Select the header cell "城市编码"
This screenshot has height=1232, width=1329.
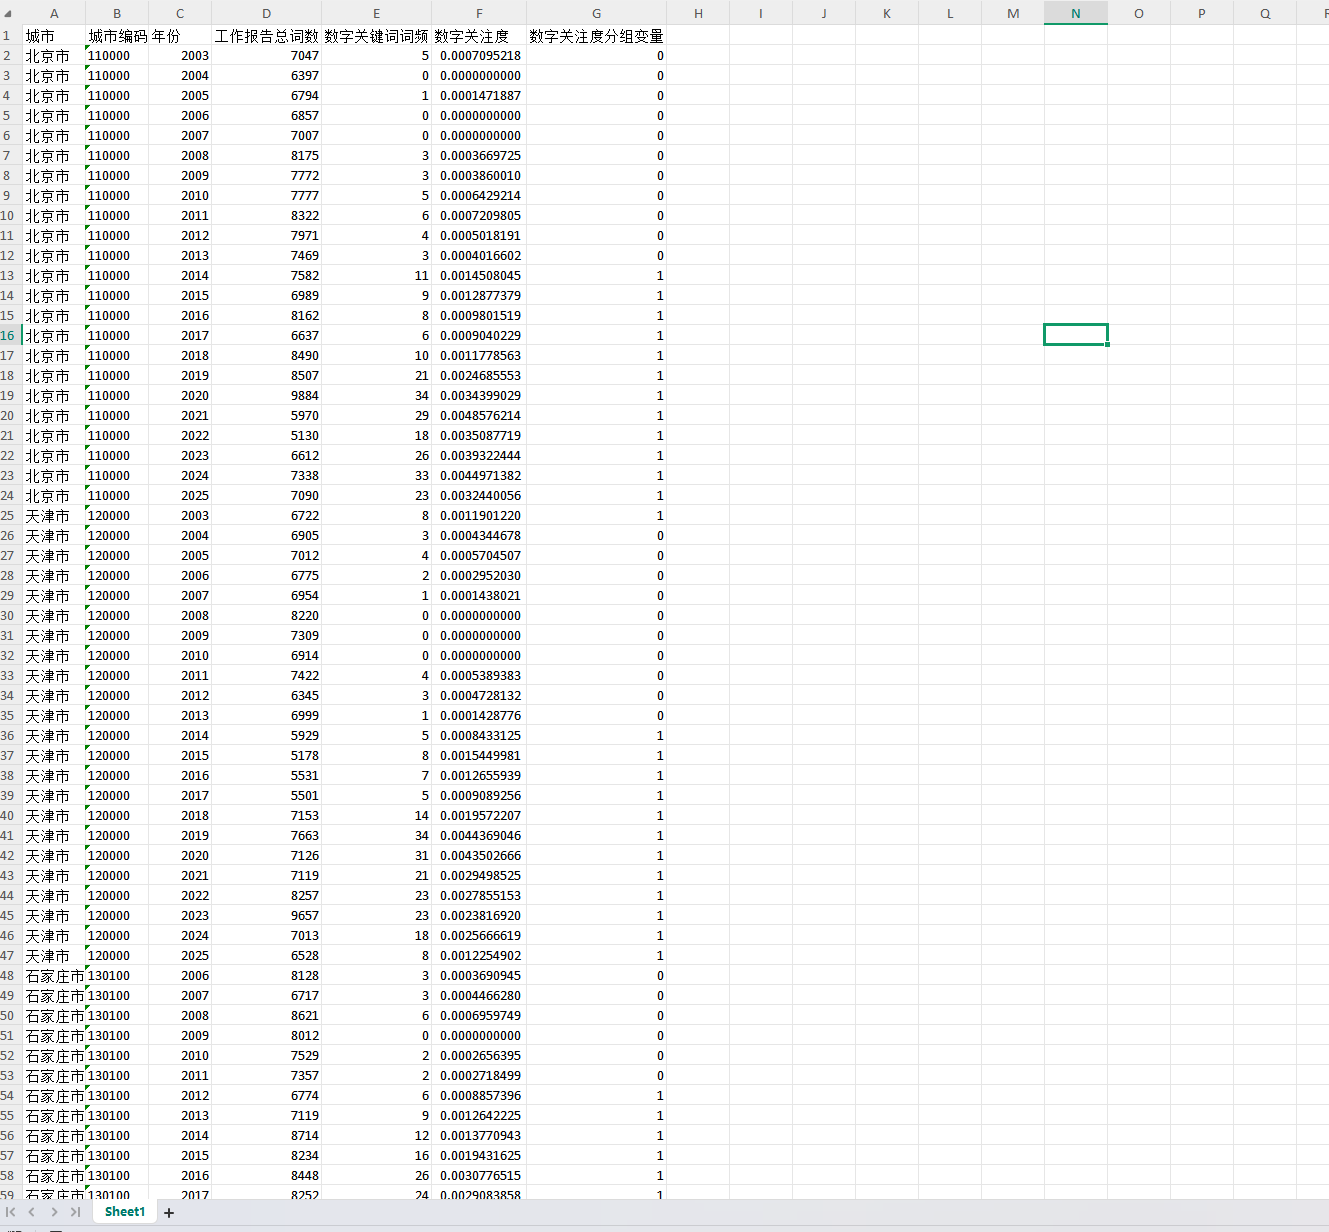pos(117,36)
